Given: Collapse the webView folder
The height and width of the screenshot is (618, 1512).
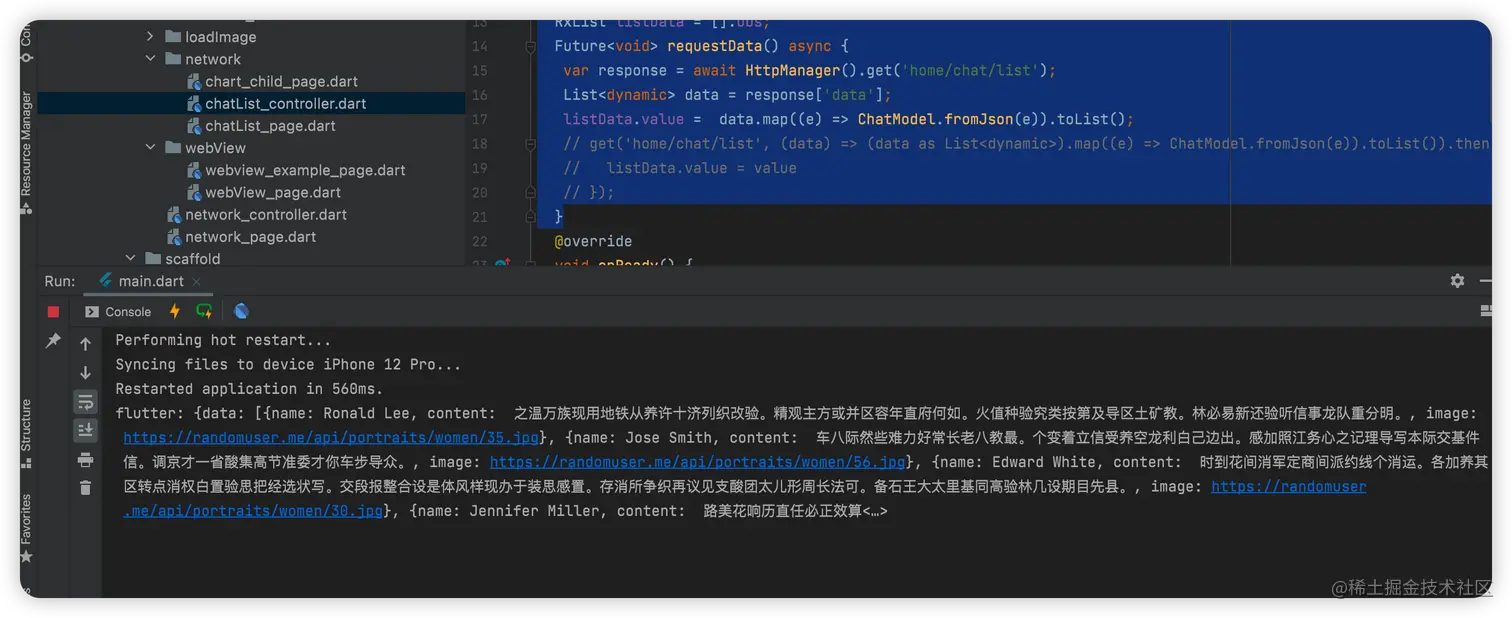Looking at the screenshot, I should click(x=150, y=148).
